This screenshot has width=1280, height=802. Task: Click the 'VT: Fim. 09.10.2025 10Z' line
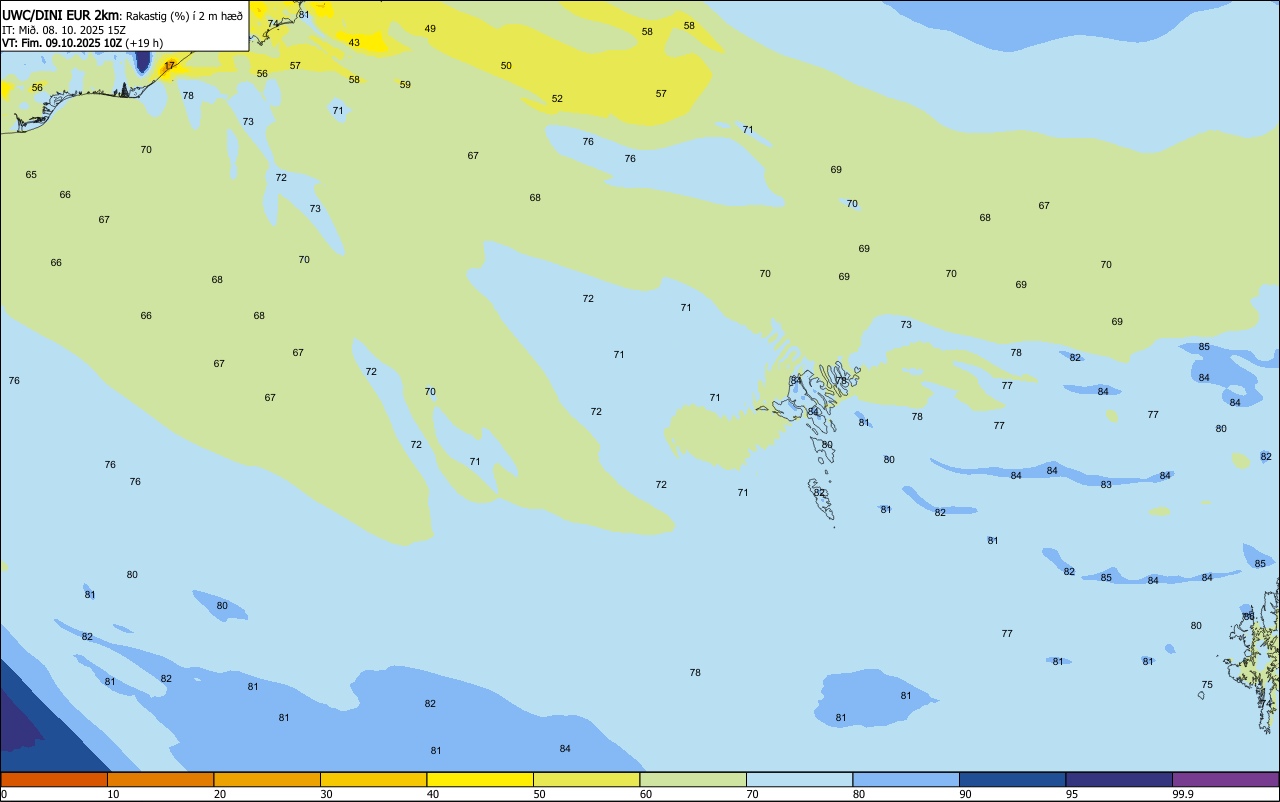pyautogui.click(x=61, y=43)
